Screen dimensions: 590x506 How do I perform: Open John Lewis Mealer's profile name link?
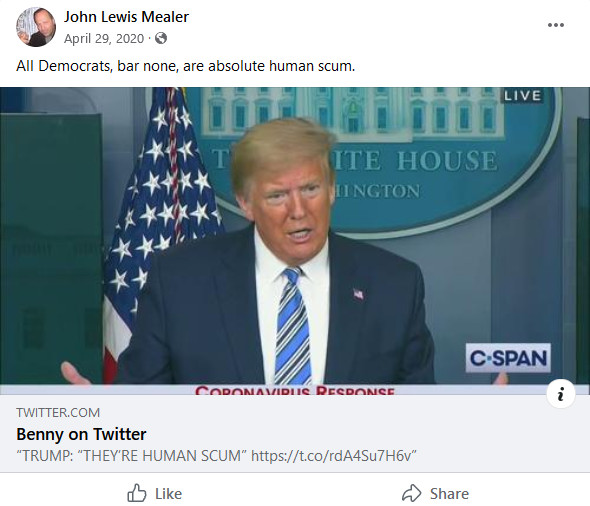click(x=126, y=17)
